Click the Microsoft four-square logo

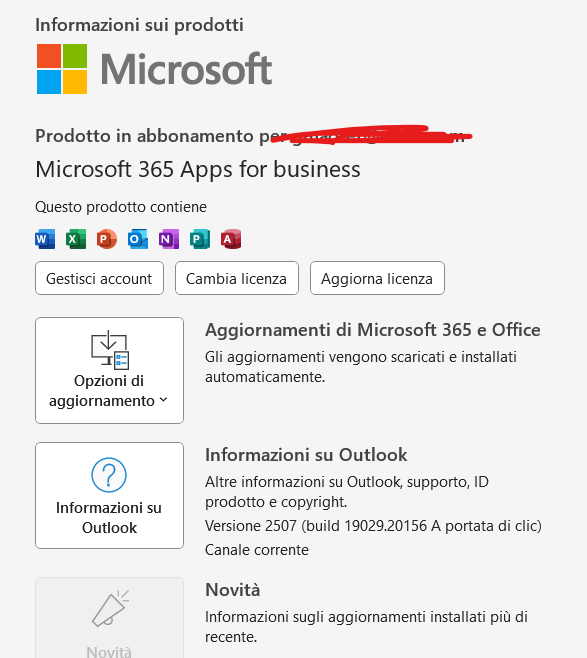coord(62,69)
